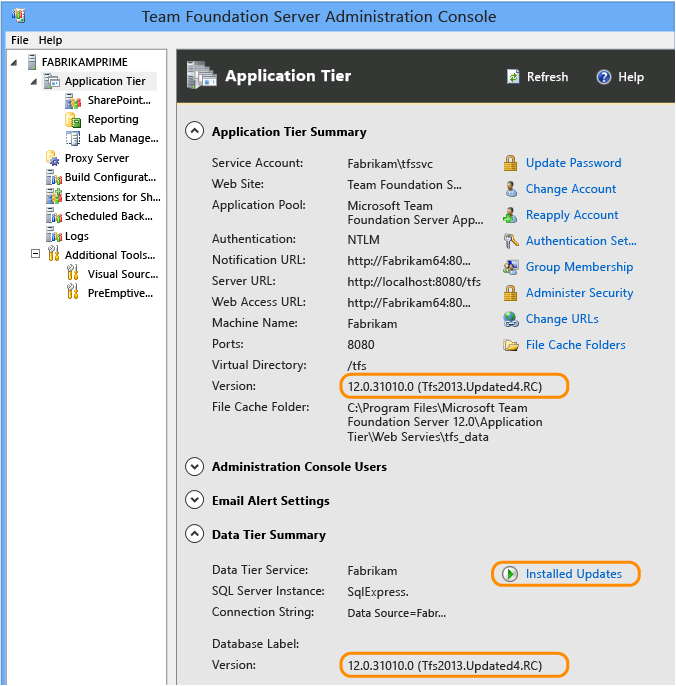The image size is (676, 686).
Task: Open the Reapply Account link
Action: tap(572, 215)
